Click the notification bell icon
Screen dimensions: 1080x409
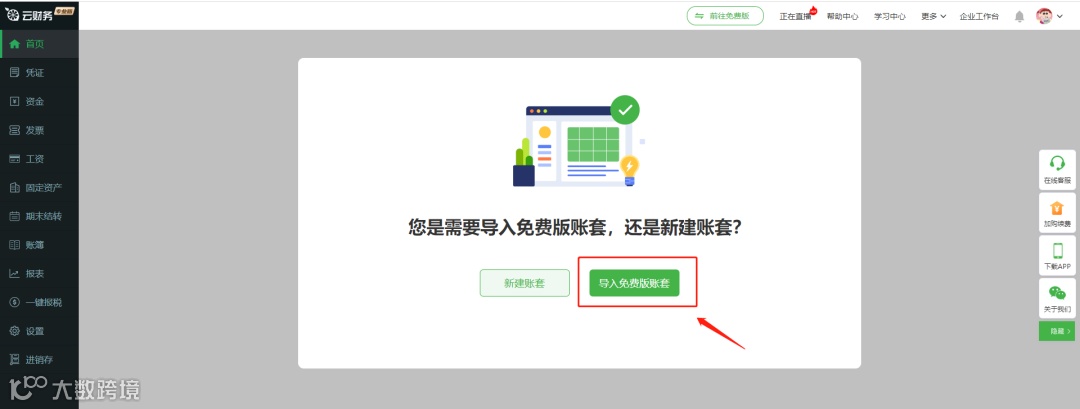1019,17
